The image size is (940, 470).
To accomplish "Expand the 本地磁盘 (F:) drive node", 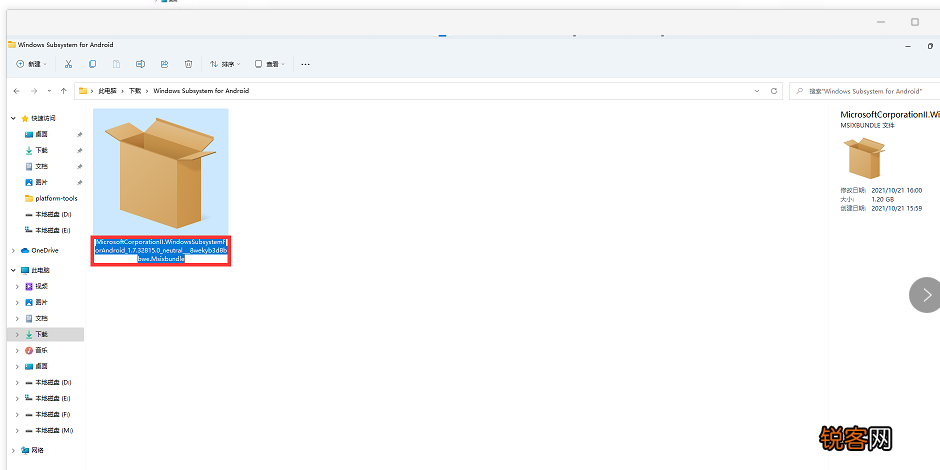I will tap(17, 414).
